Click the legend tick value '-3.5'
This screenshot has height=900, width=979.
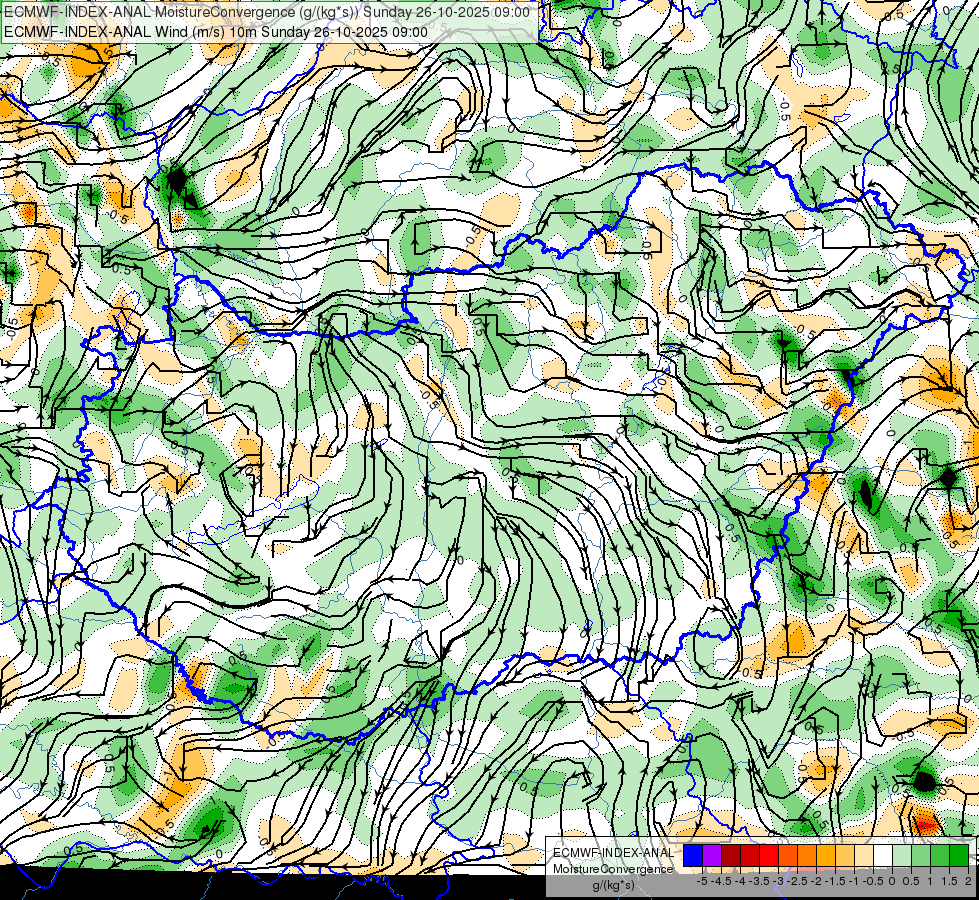coord(759,881)
